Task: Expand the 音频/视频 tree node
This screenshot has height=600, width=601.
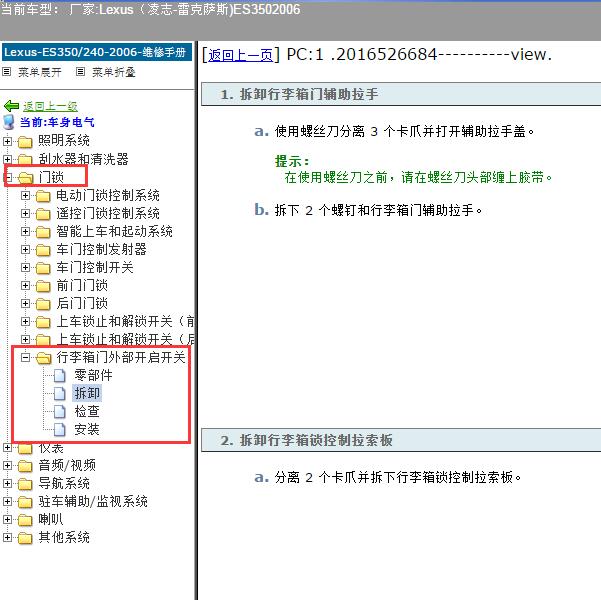Action: [7, 465]
